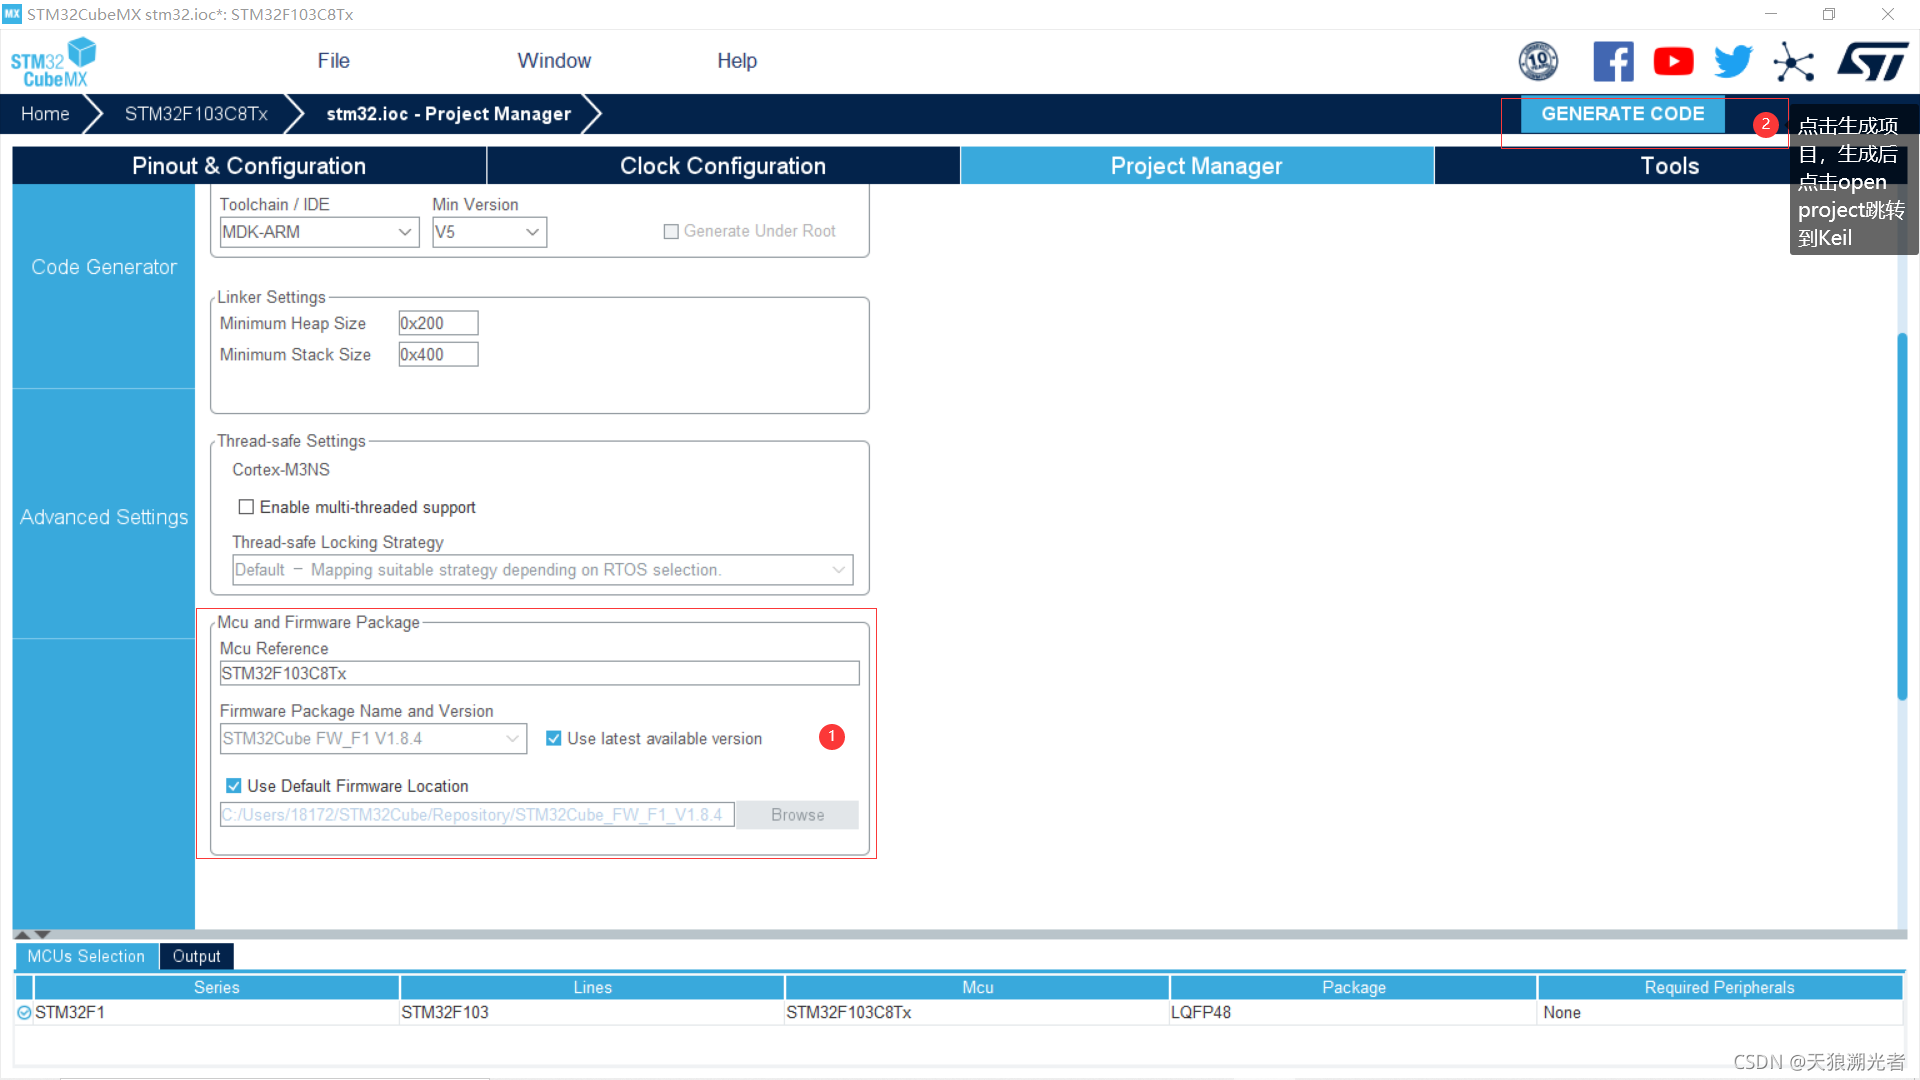Toggle Use Default Firmware Location checkbox
Image resolution: width=1920 pixels, height=1080 pixels.
[x=234, y=786]
